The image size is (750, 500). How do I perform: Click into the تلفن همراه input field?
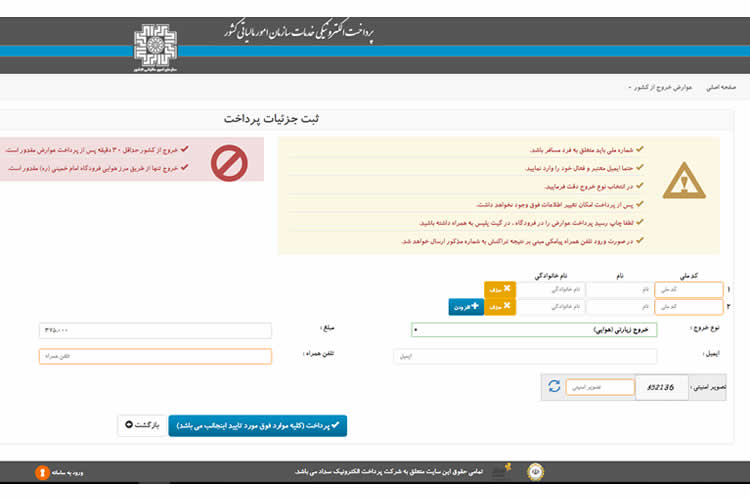(155, 356)
